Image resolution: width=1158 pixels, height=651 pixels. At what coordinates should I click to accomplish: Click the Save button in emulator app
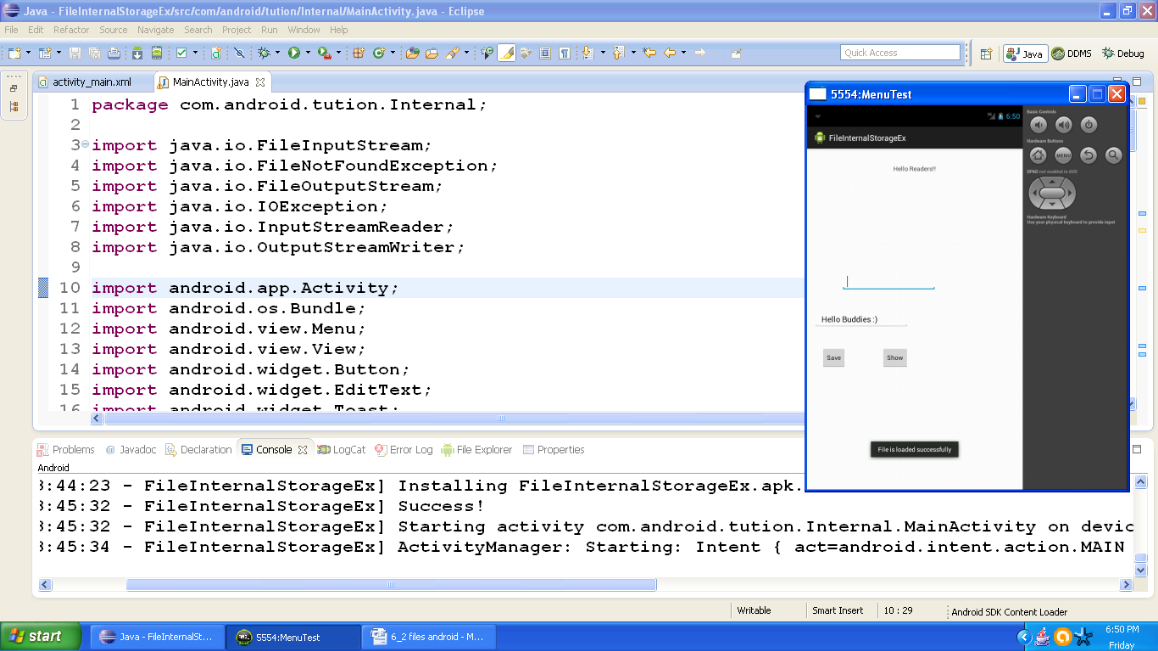[x=834, y=358]
